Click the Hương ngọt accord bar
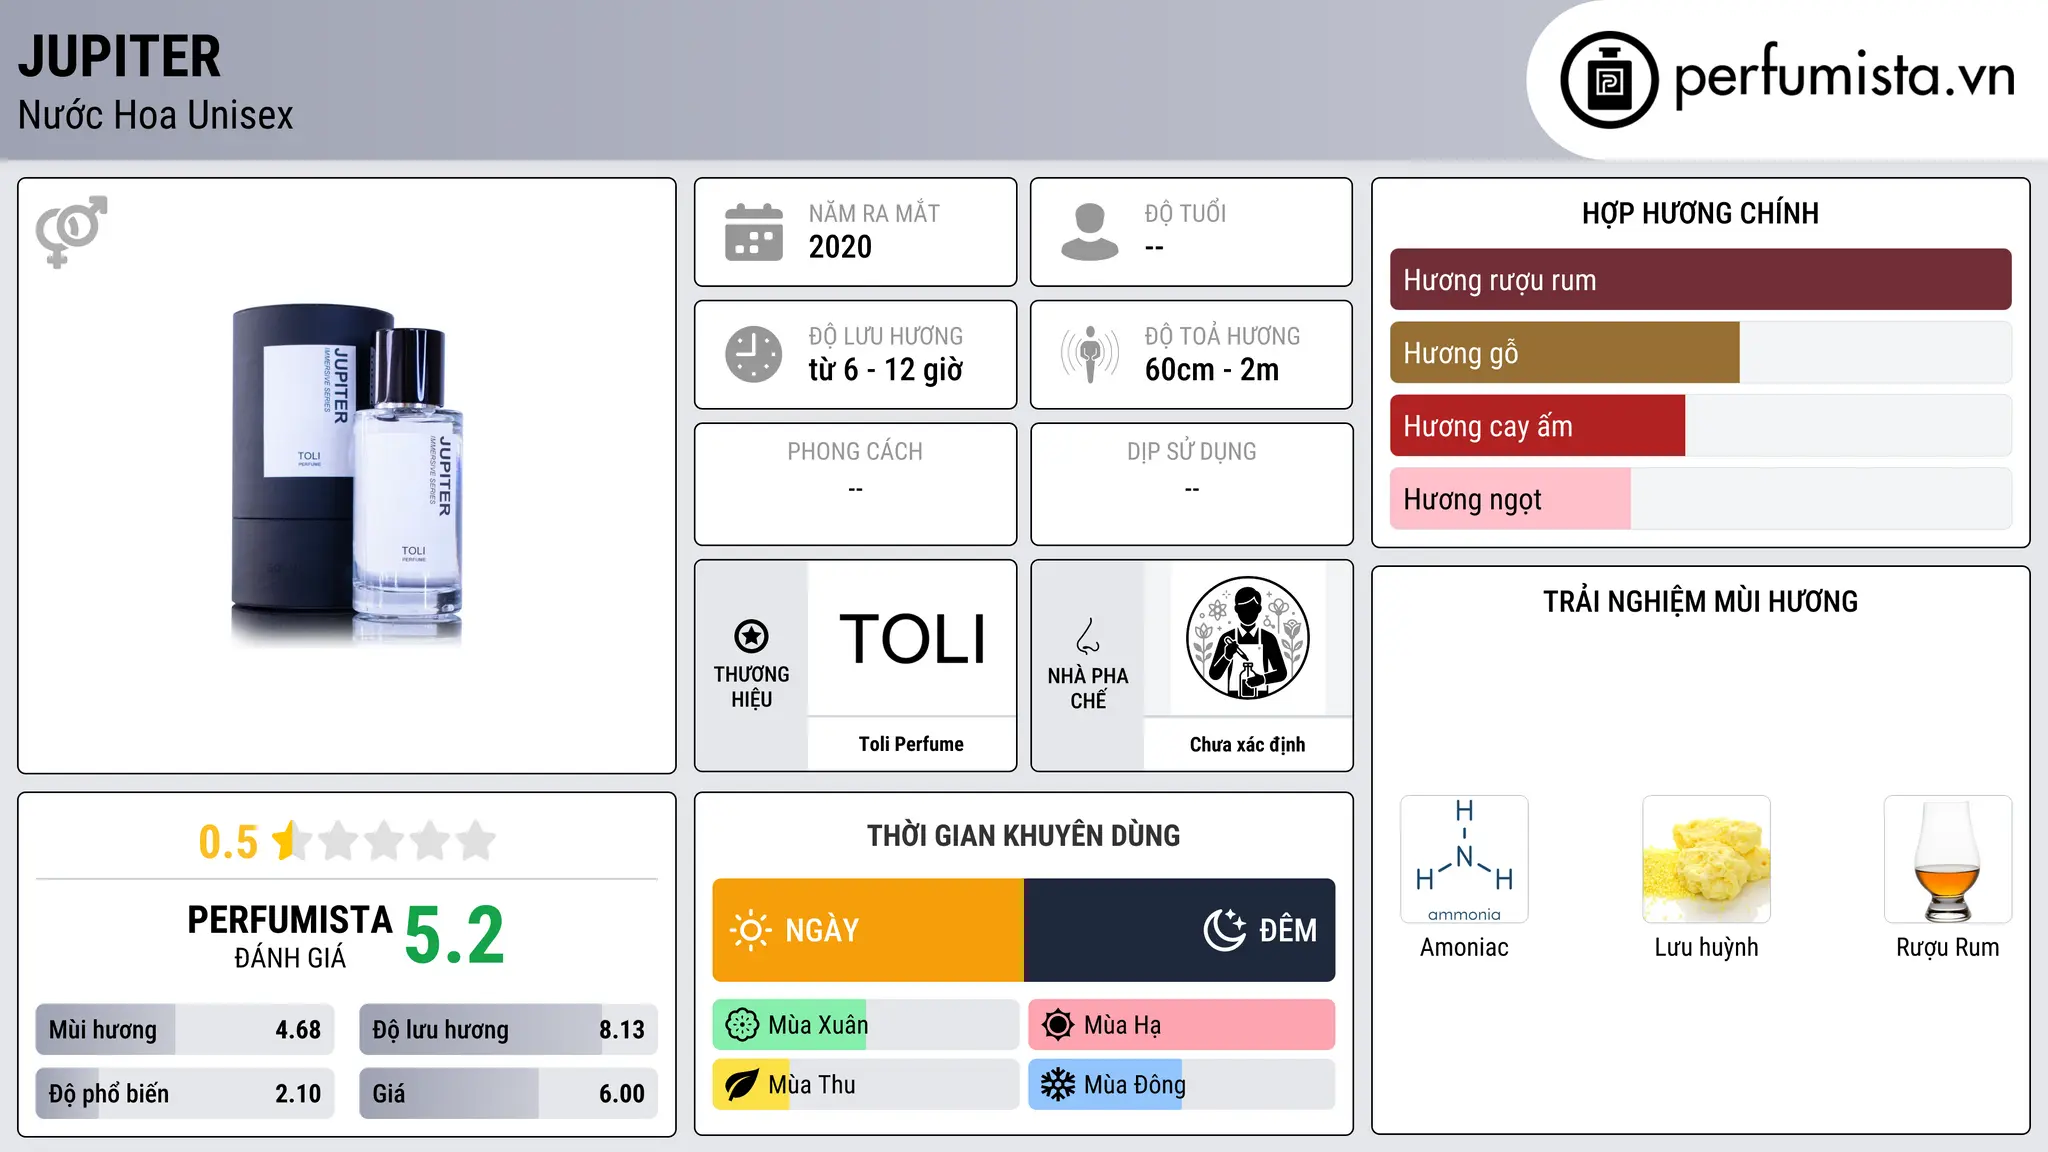This screenshot has width=2048, height=1152. pos(1701,499)
